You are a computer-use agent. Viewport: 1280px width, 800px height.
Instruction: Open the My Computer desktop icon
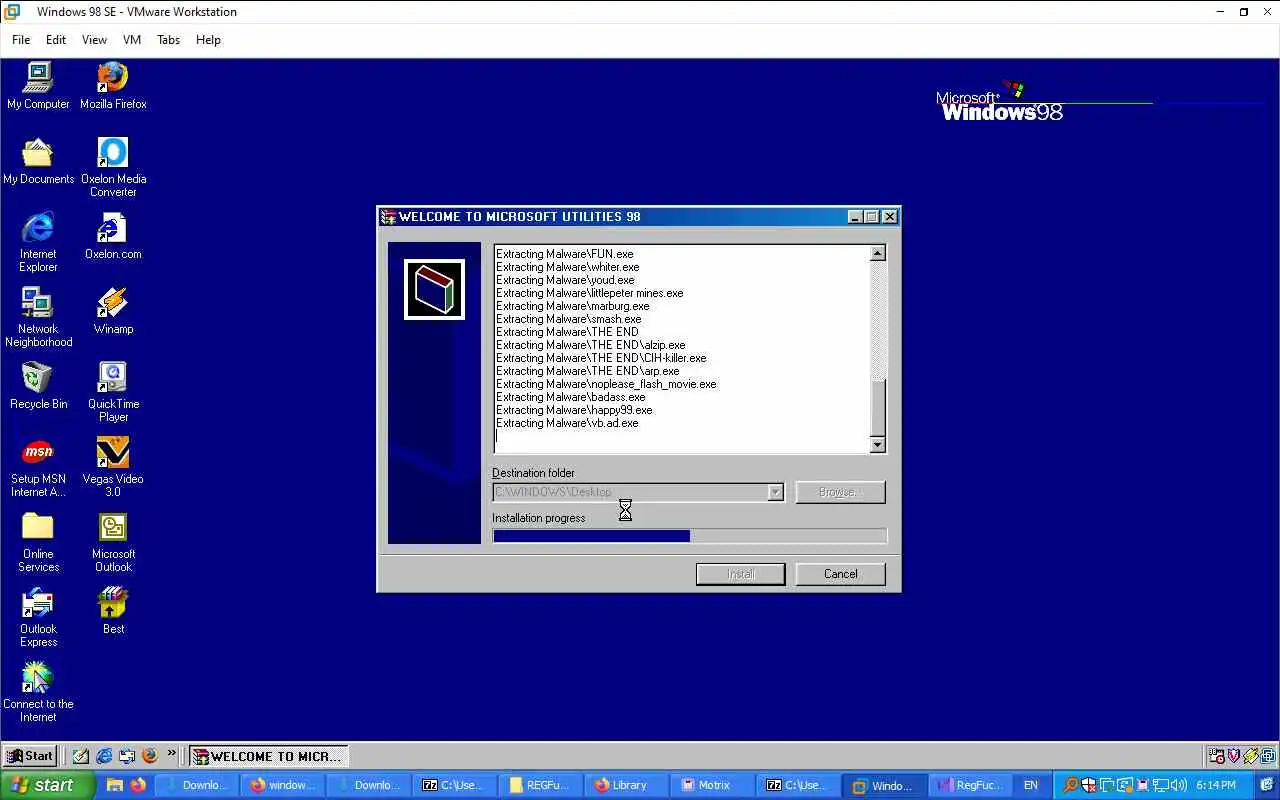pyautogui.click(x=38, y=85)
